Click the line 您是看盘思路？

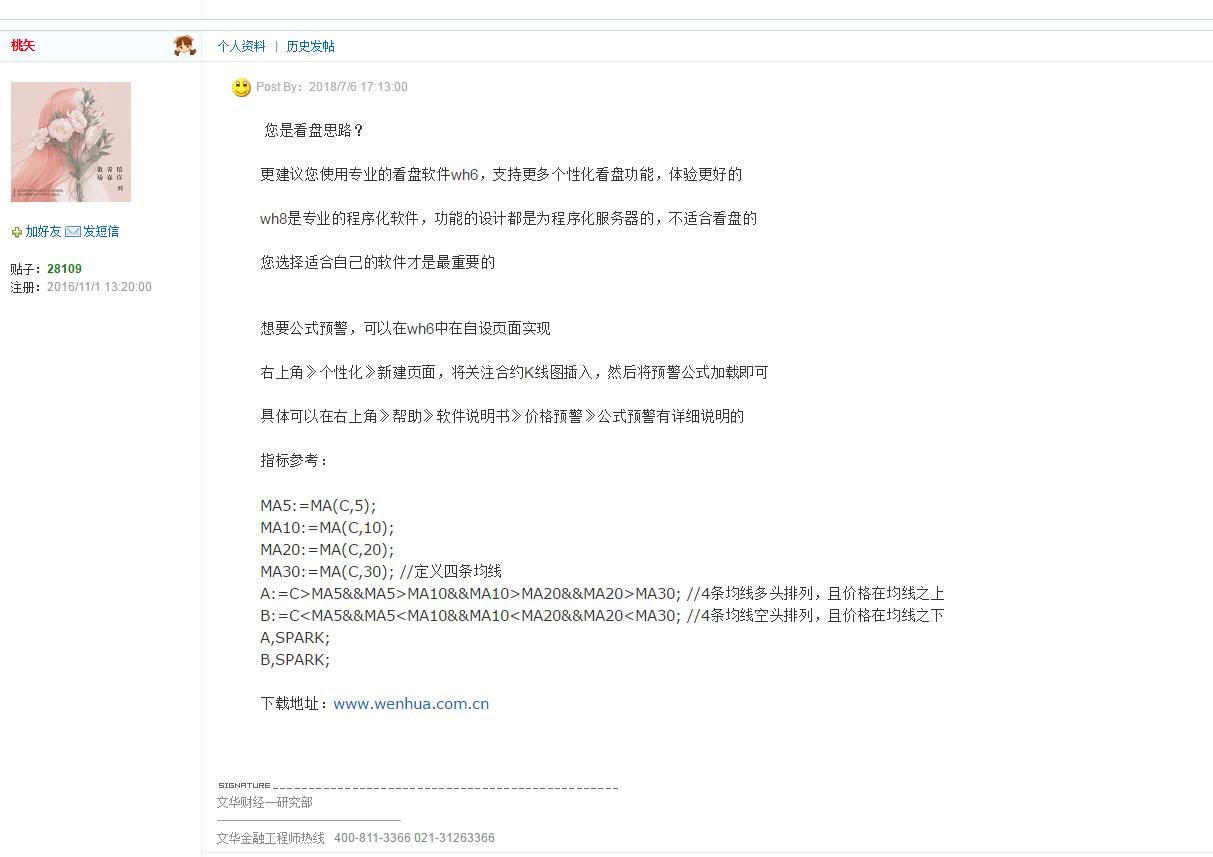click(x=314, y=131)
